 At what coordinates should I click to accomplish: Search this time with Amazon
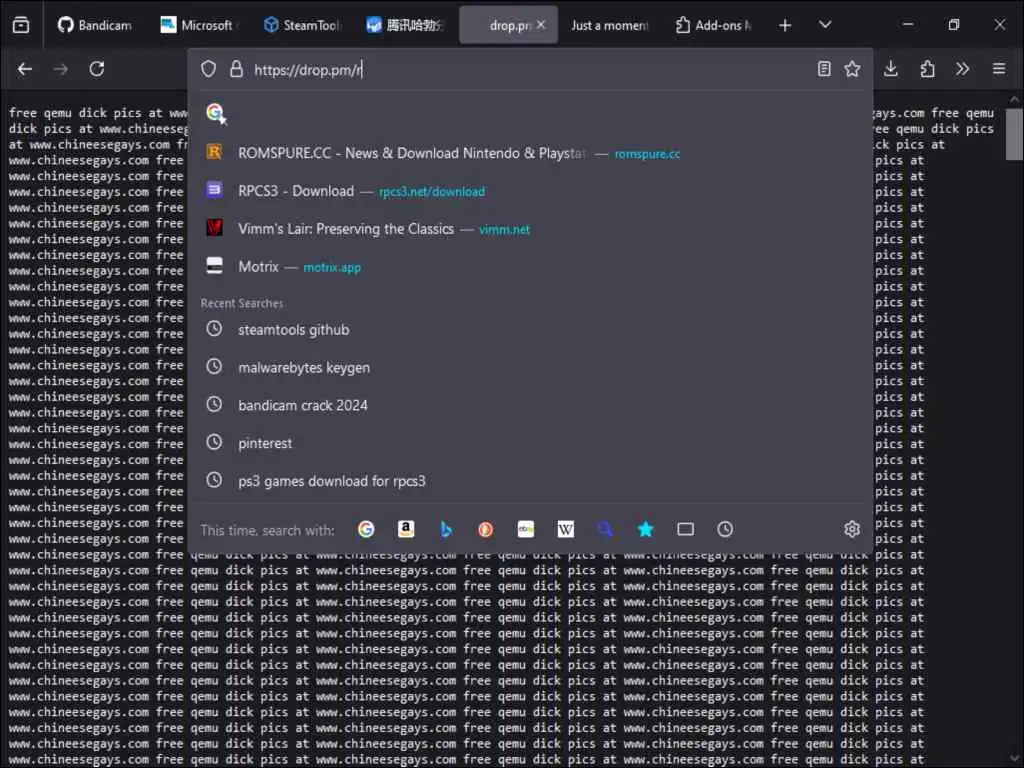[406, 529]
